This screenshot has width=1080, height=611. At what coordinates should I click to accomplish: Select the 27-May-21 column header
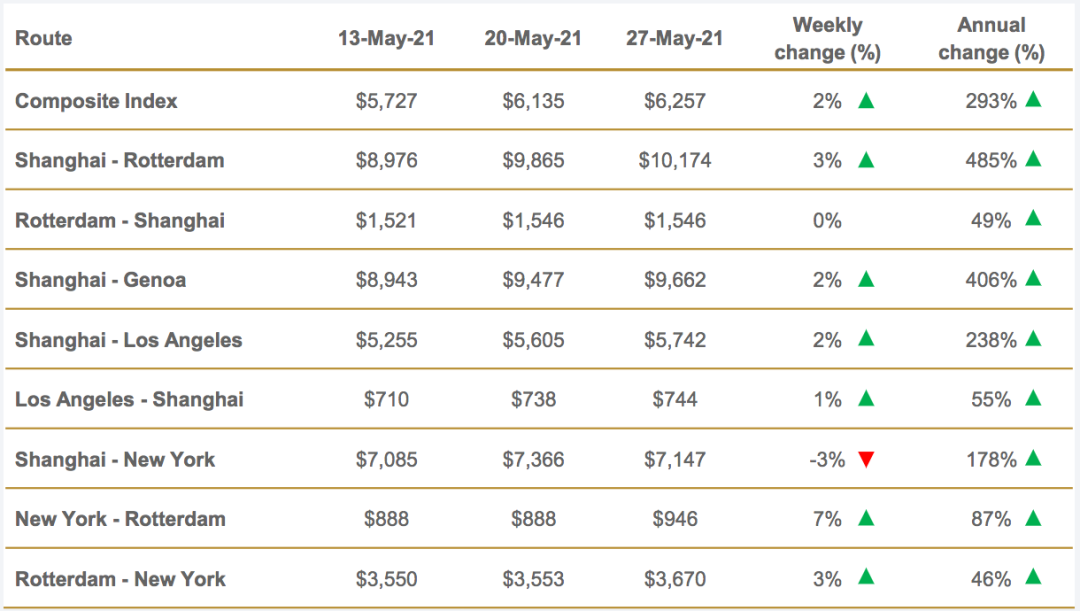[x=675, y=39]
